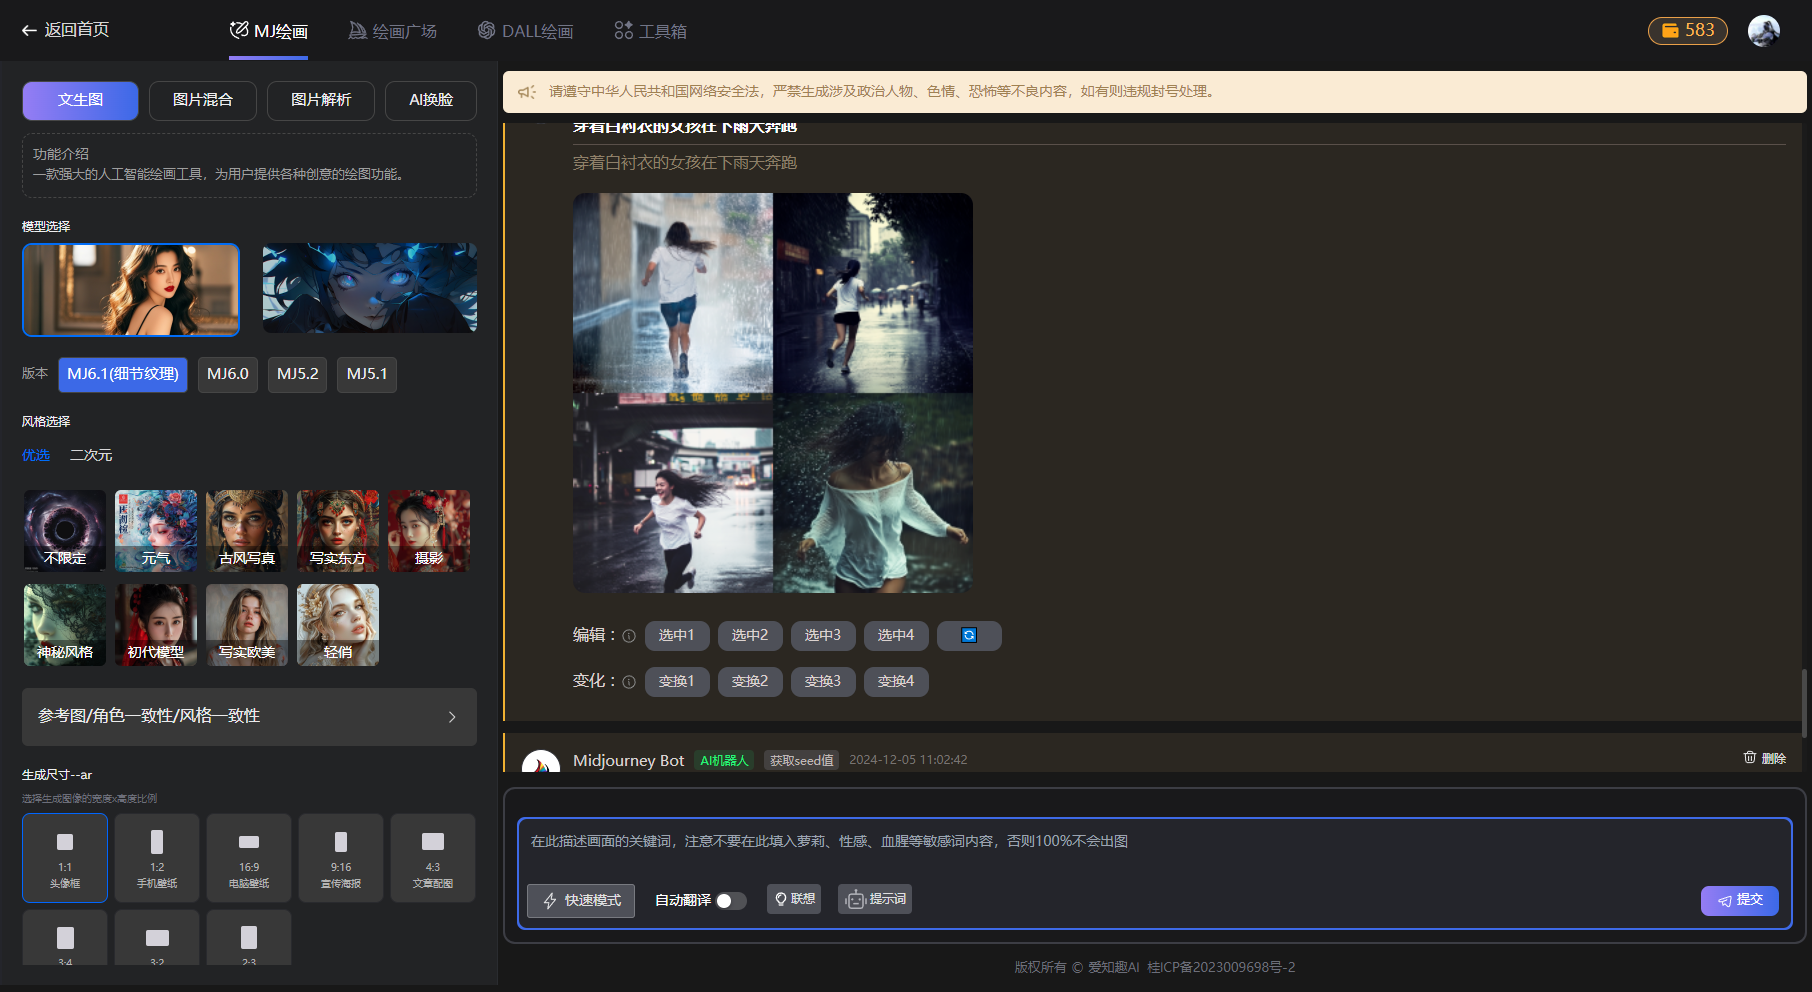Image resolution: width=1812 pixels, height=992 pixels.
Task: Click the refresh regenerate icon button
Action: click(969, 636)
